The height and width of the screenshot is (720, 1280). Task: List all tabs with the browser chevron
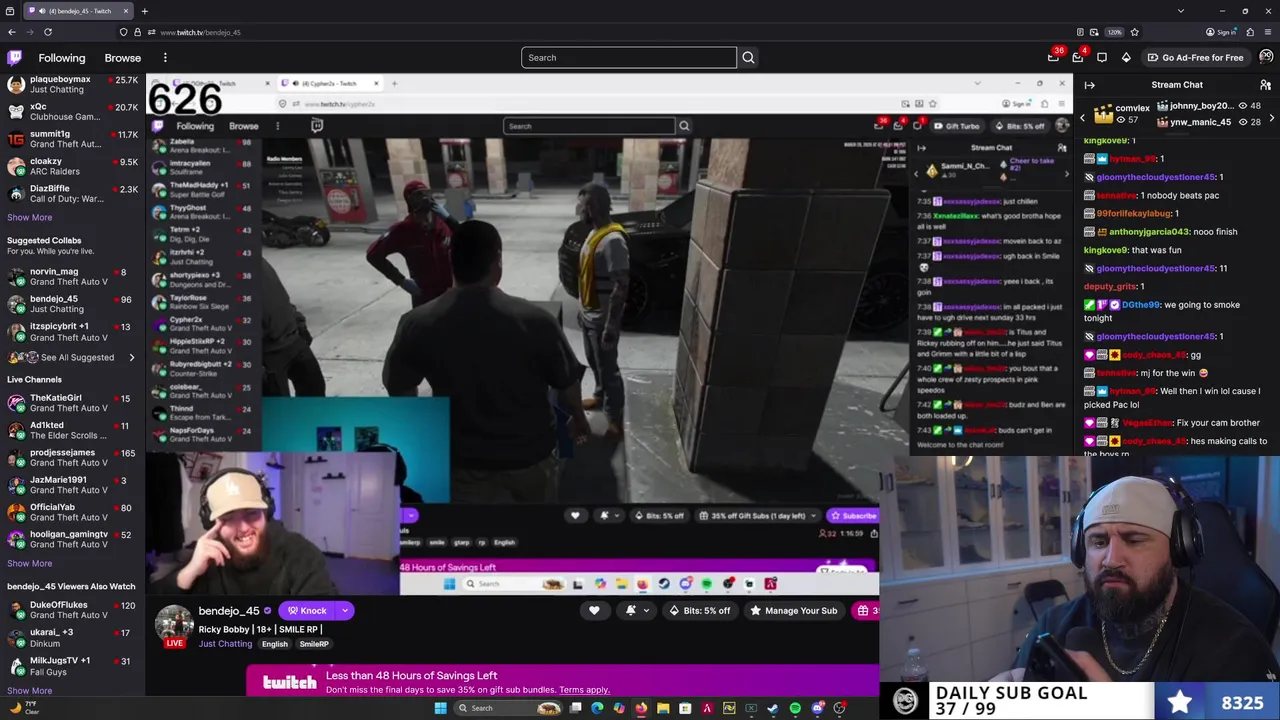pyautogui.click(x=1181, y=11)
